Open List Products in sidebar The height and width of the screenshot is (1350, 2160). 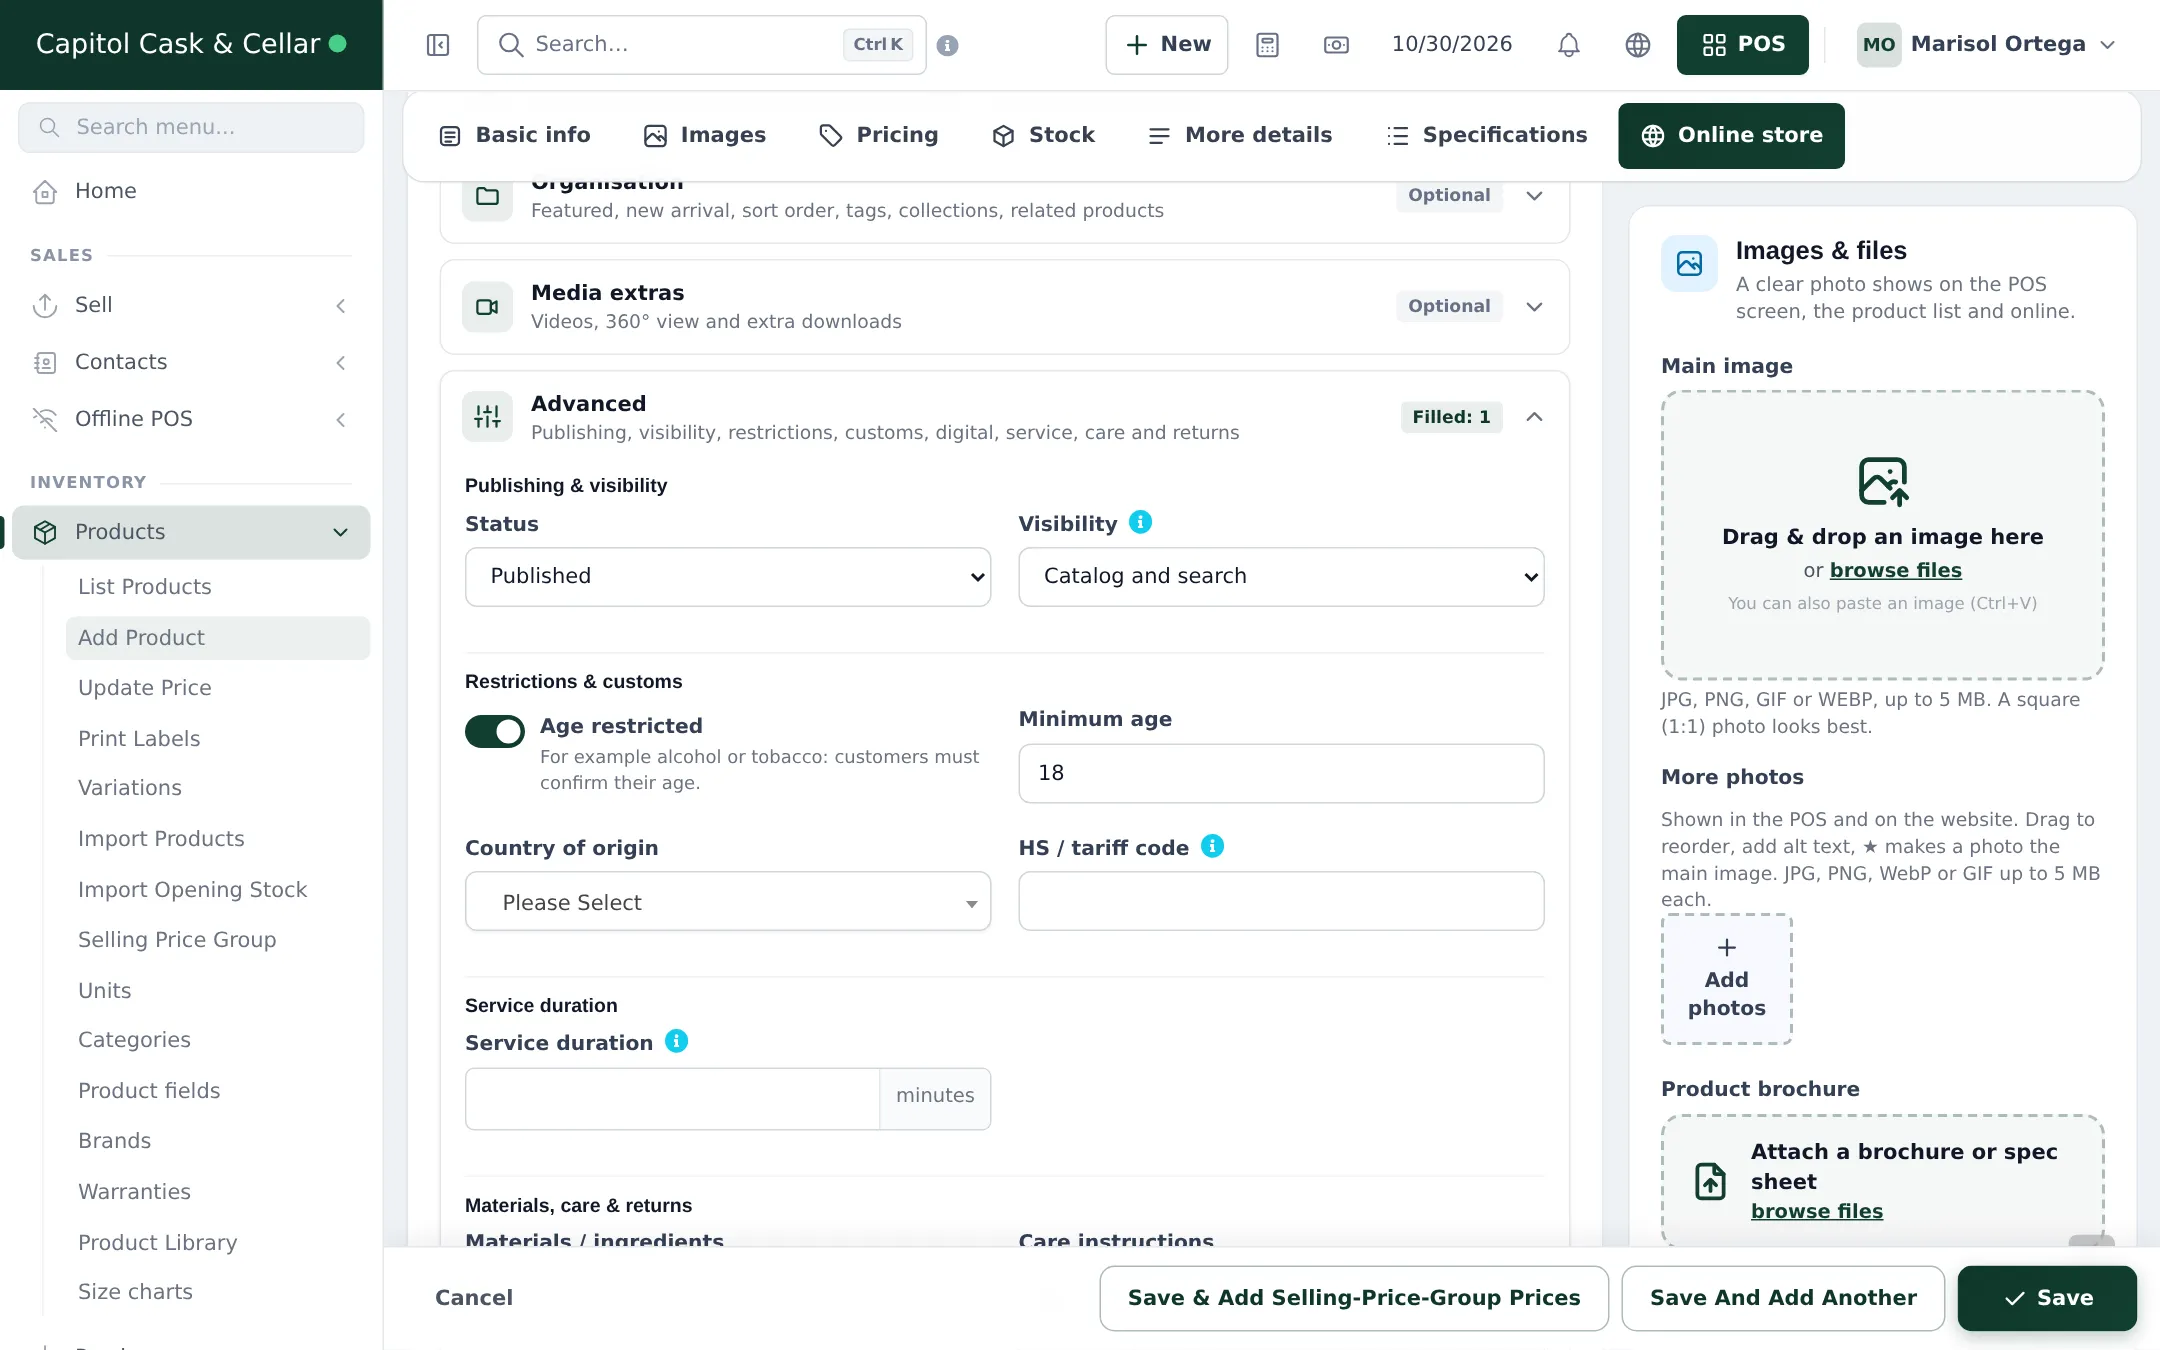pyautogui.click(x=145, y=587)
